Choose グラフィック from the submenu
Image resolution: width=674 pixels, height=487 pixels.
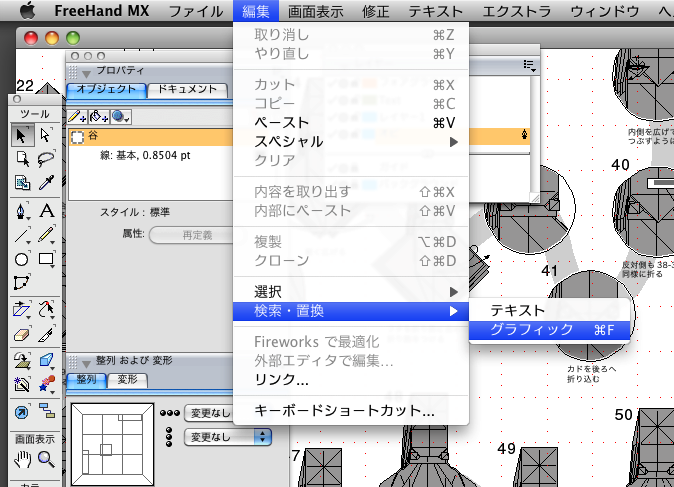tap(549, 330)
